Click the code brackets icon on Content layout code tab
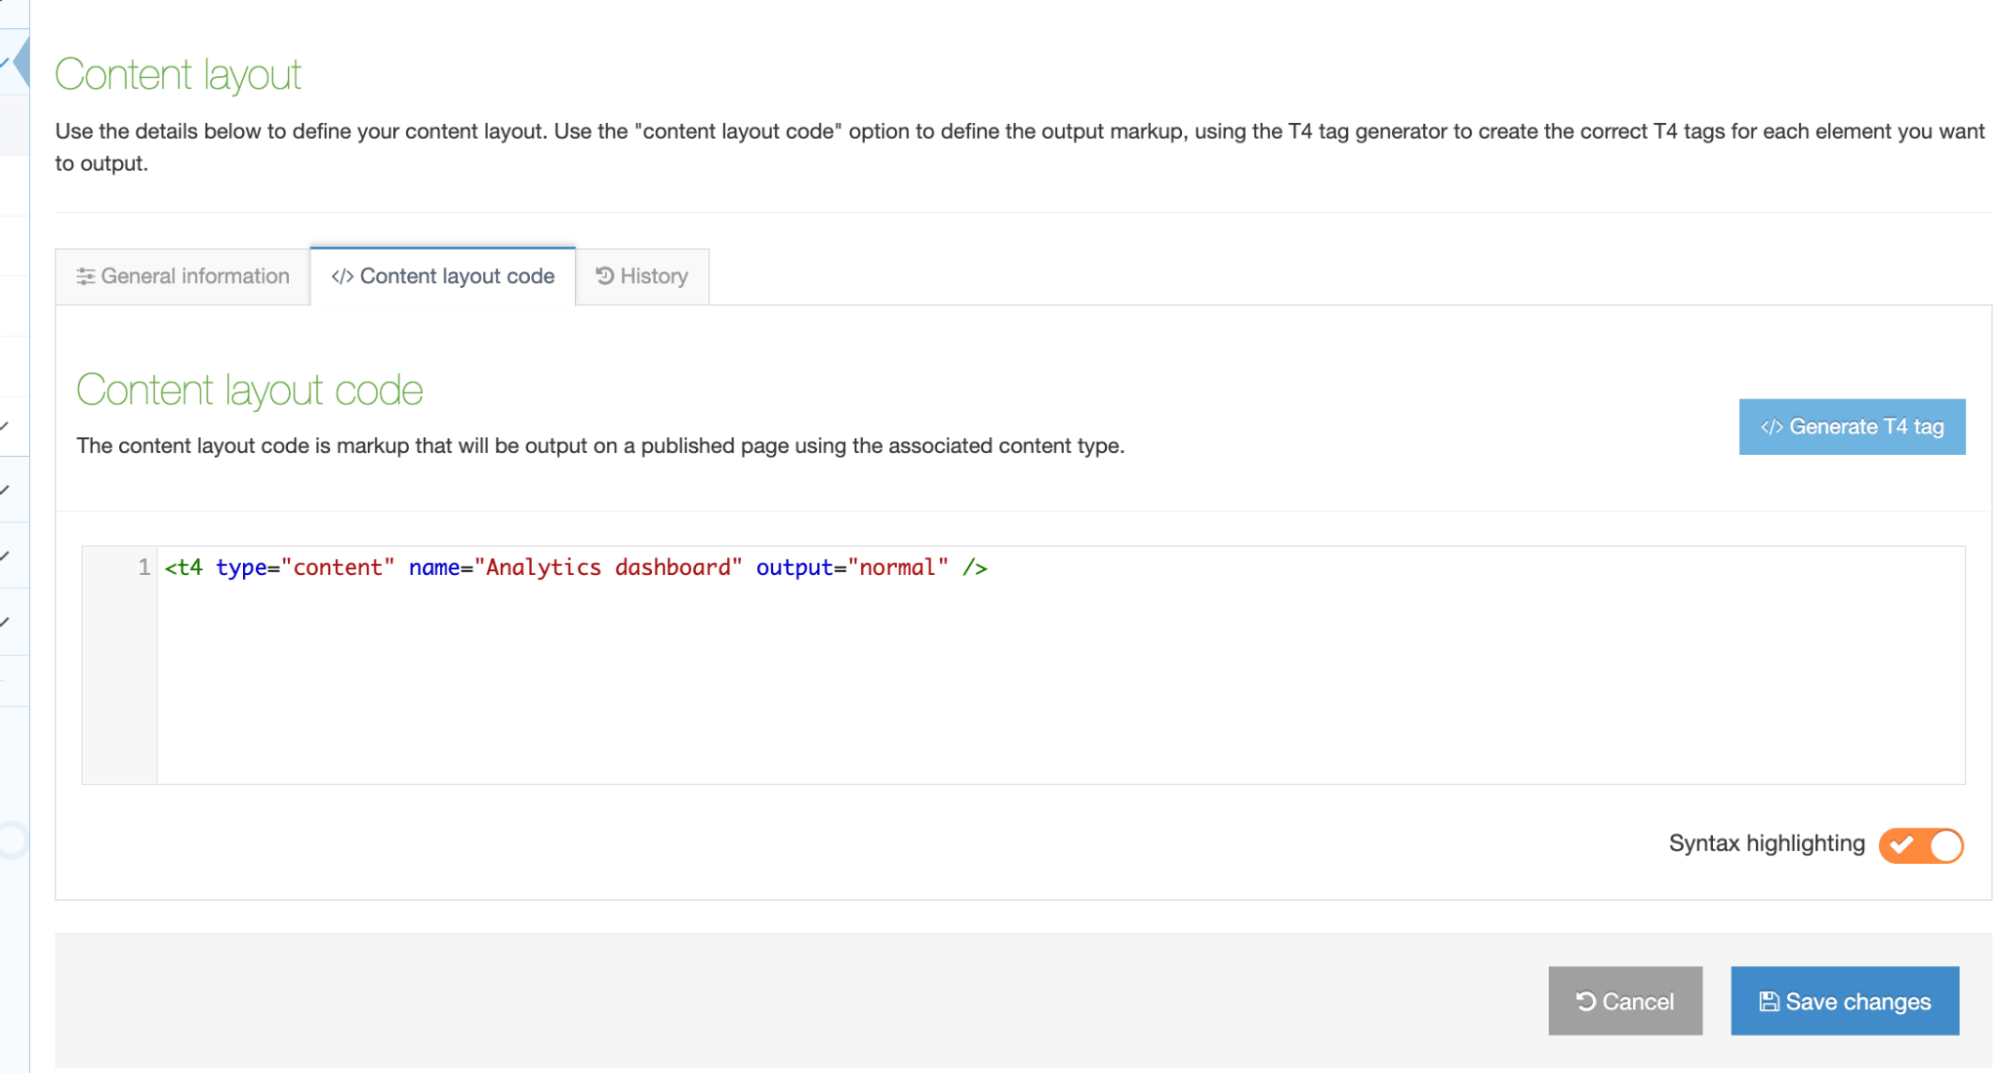The height and width of the screenshot is (1073, 1999). click(x=342, y=277)
